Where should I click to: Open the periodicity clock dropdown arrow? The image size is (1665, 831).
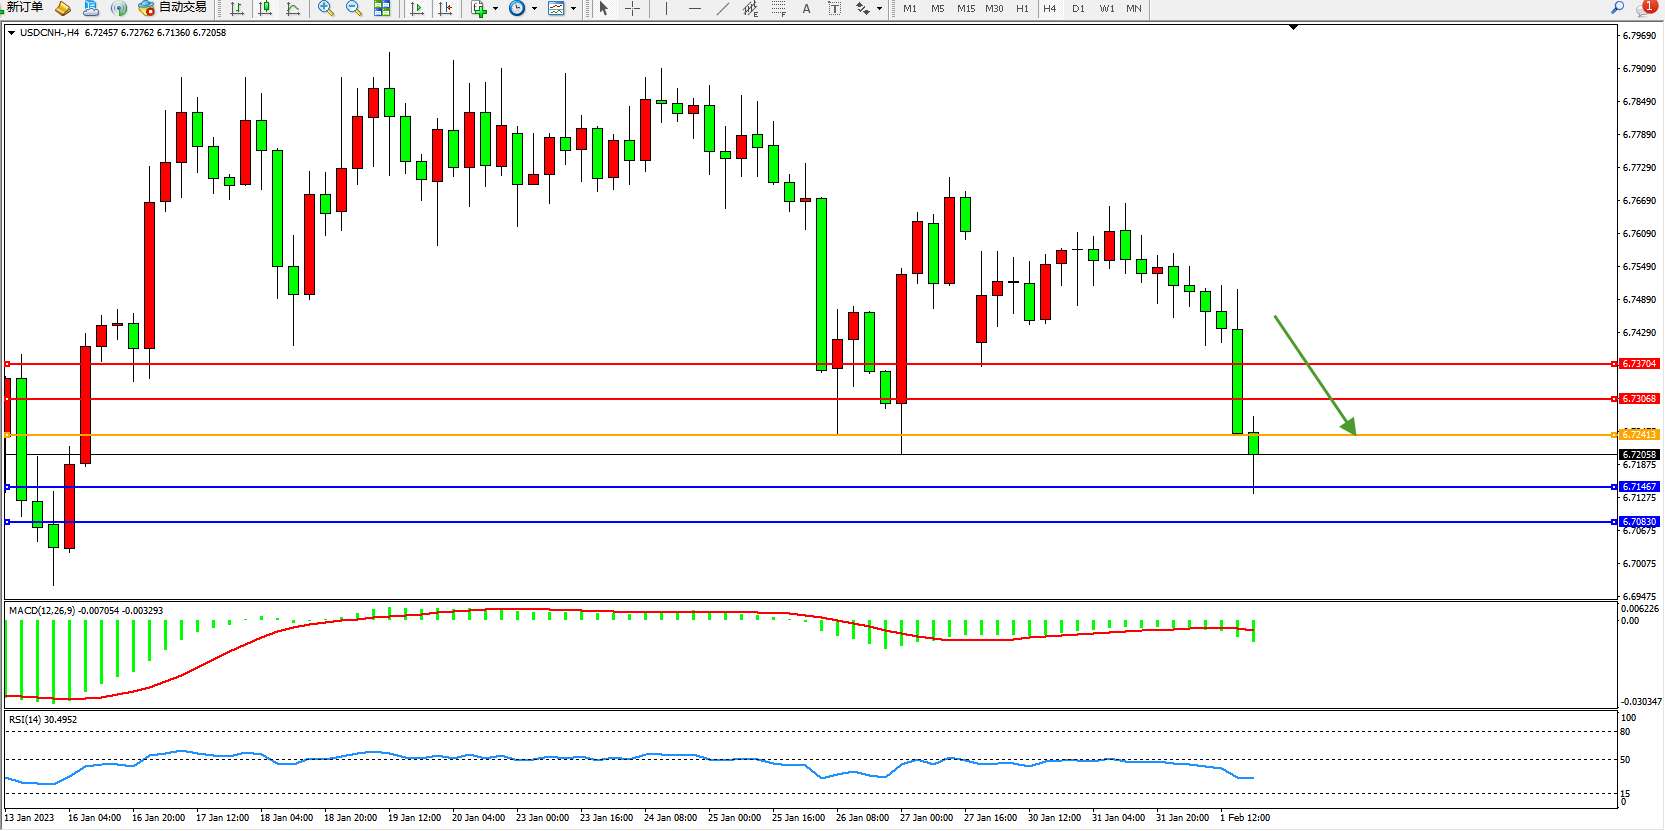point(534,9)
